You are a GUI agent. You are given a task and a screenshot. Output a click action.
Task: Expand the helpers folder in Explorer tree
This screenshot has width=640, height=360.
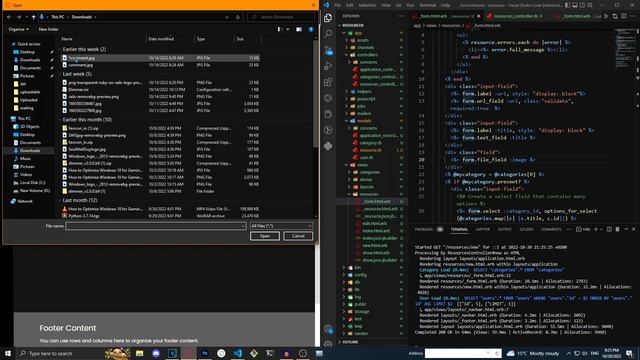click(364, 91)
